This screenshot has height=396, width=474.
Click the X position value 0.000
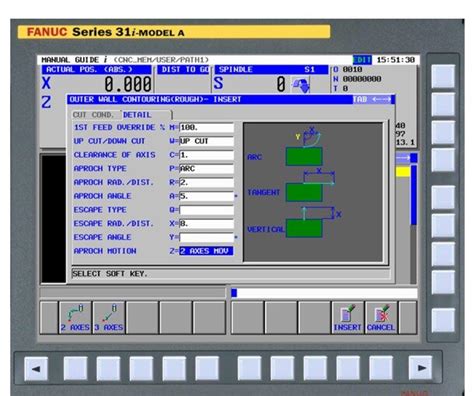(x=128, y=84)
